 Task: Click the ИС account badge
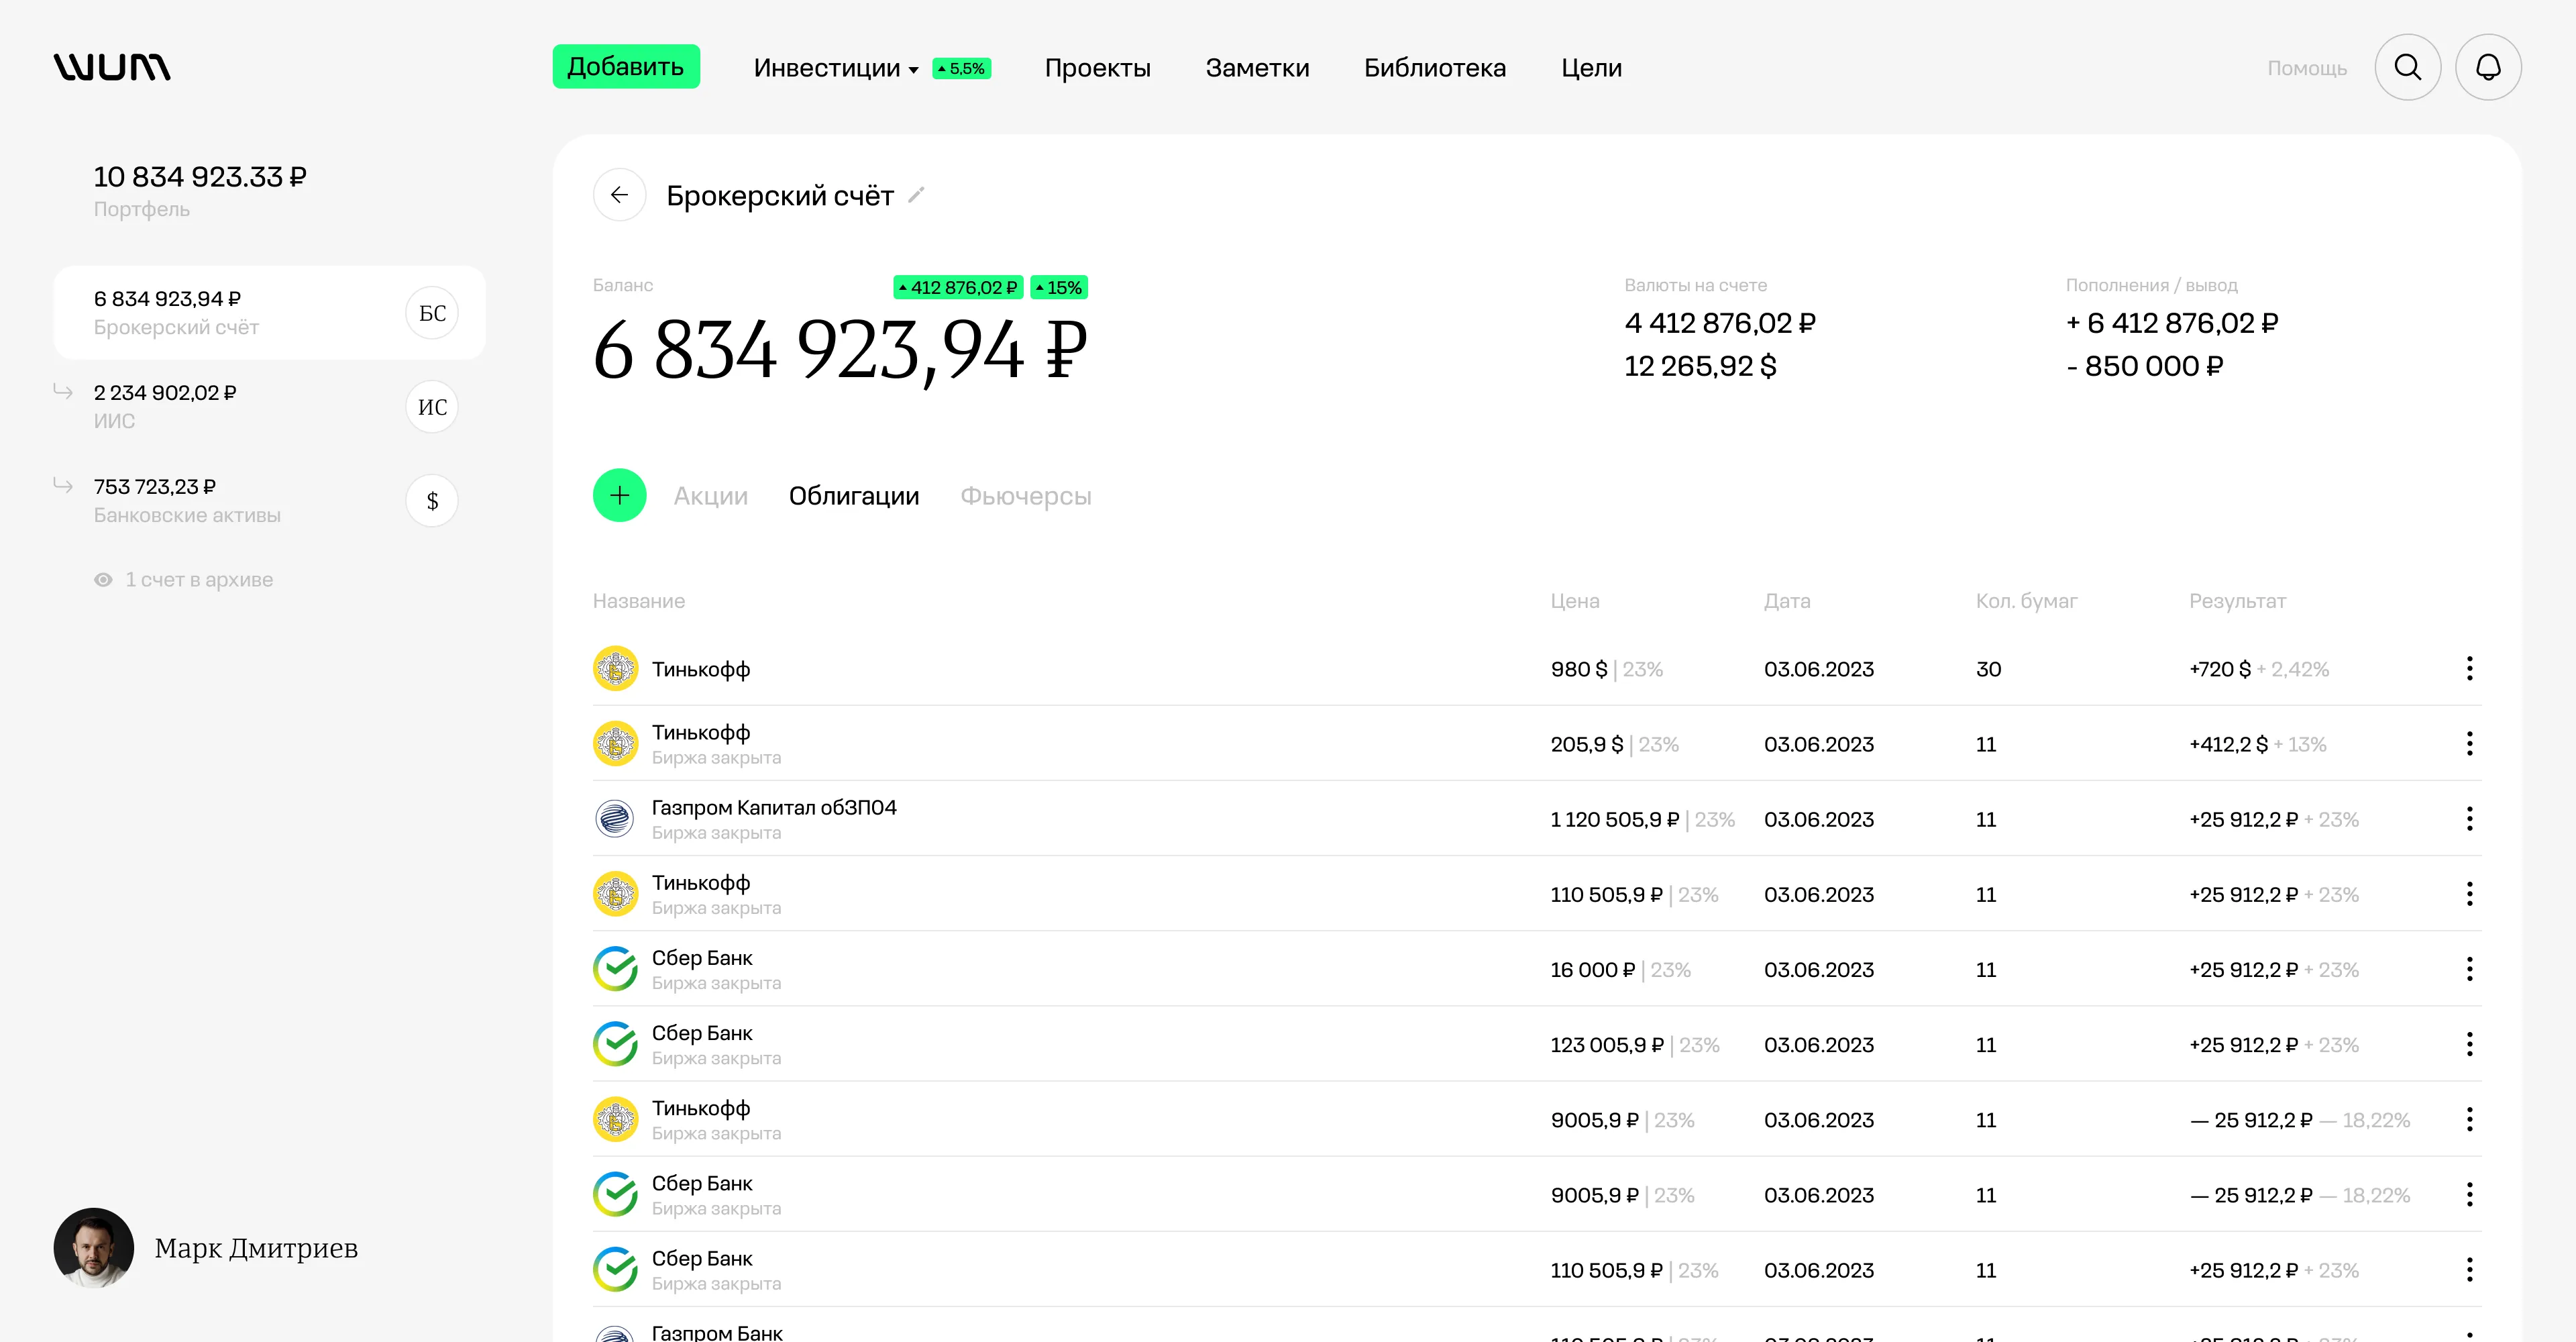click(432, 407)
